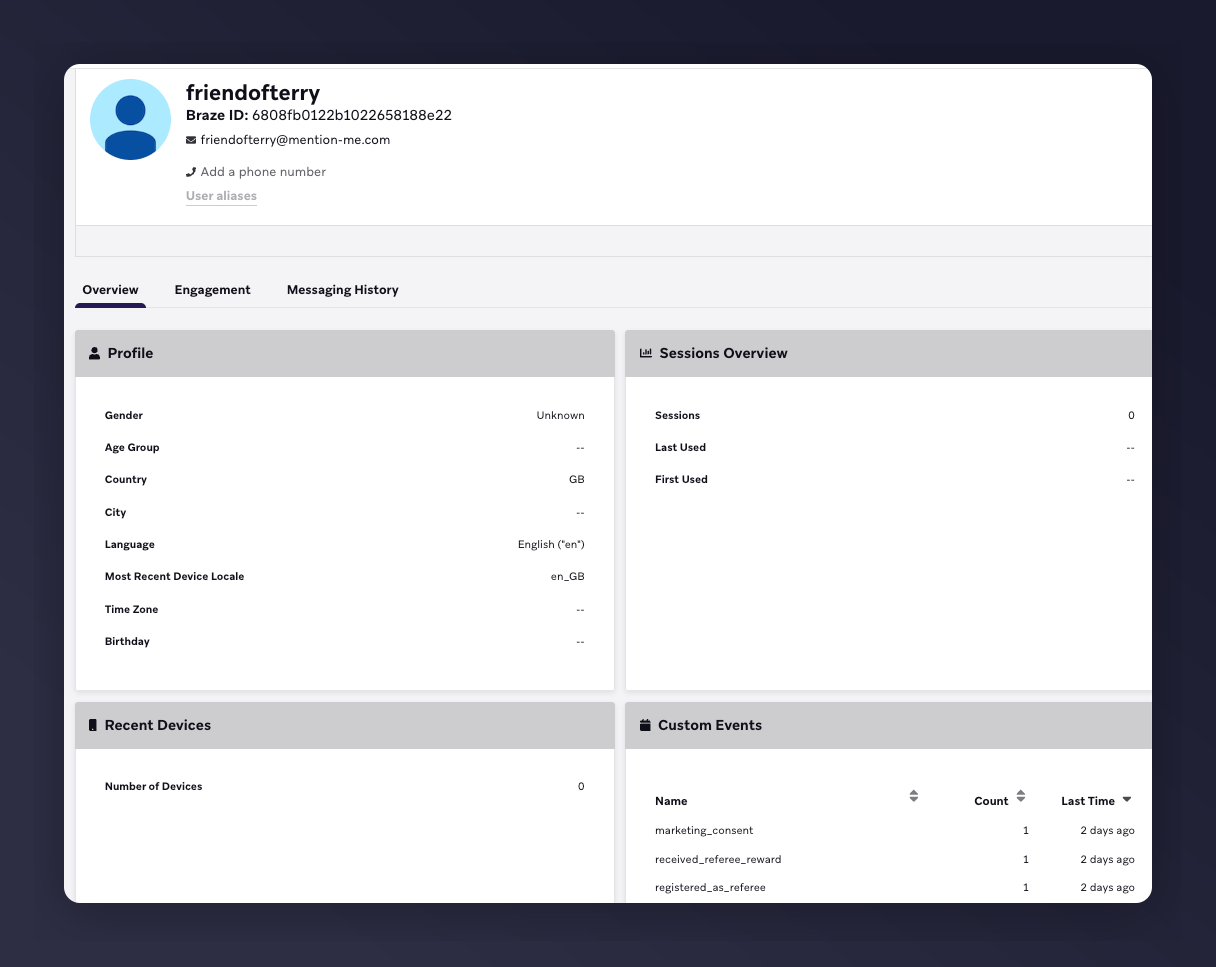Toggle the Last Time sort arrow
This screenshot has width=1216, height=967.
(1127, 800)
